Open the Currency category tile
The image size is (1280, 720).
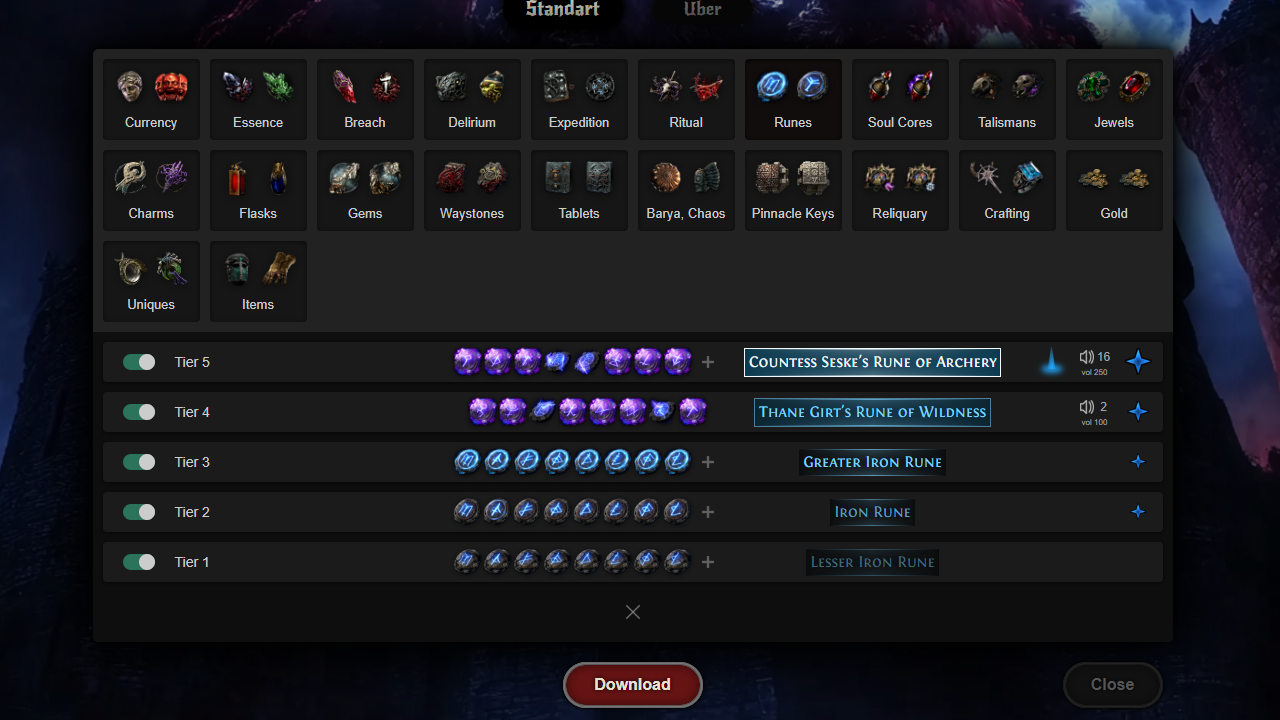151,99
